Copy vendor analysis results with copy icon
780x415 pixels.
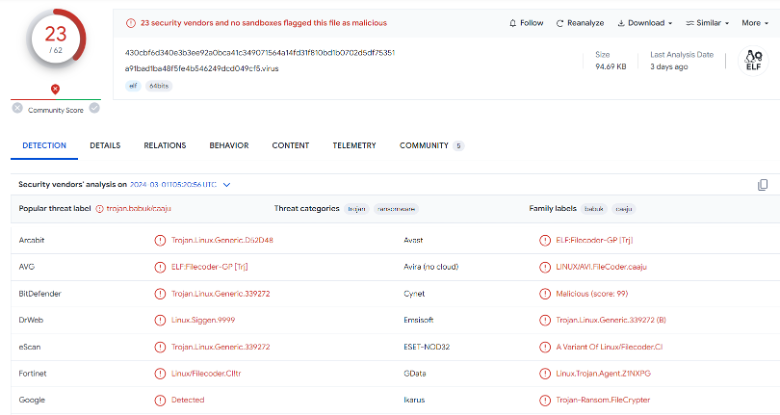tap(763, 185)
